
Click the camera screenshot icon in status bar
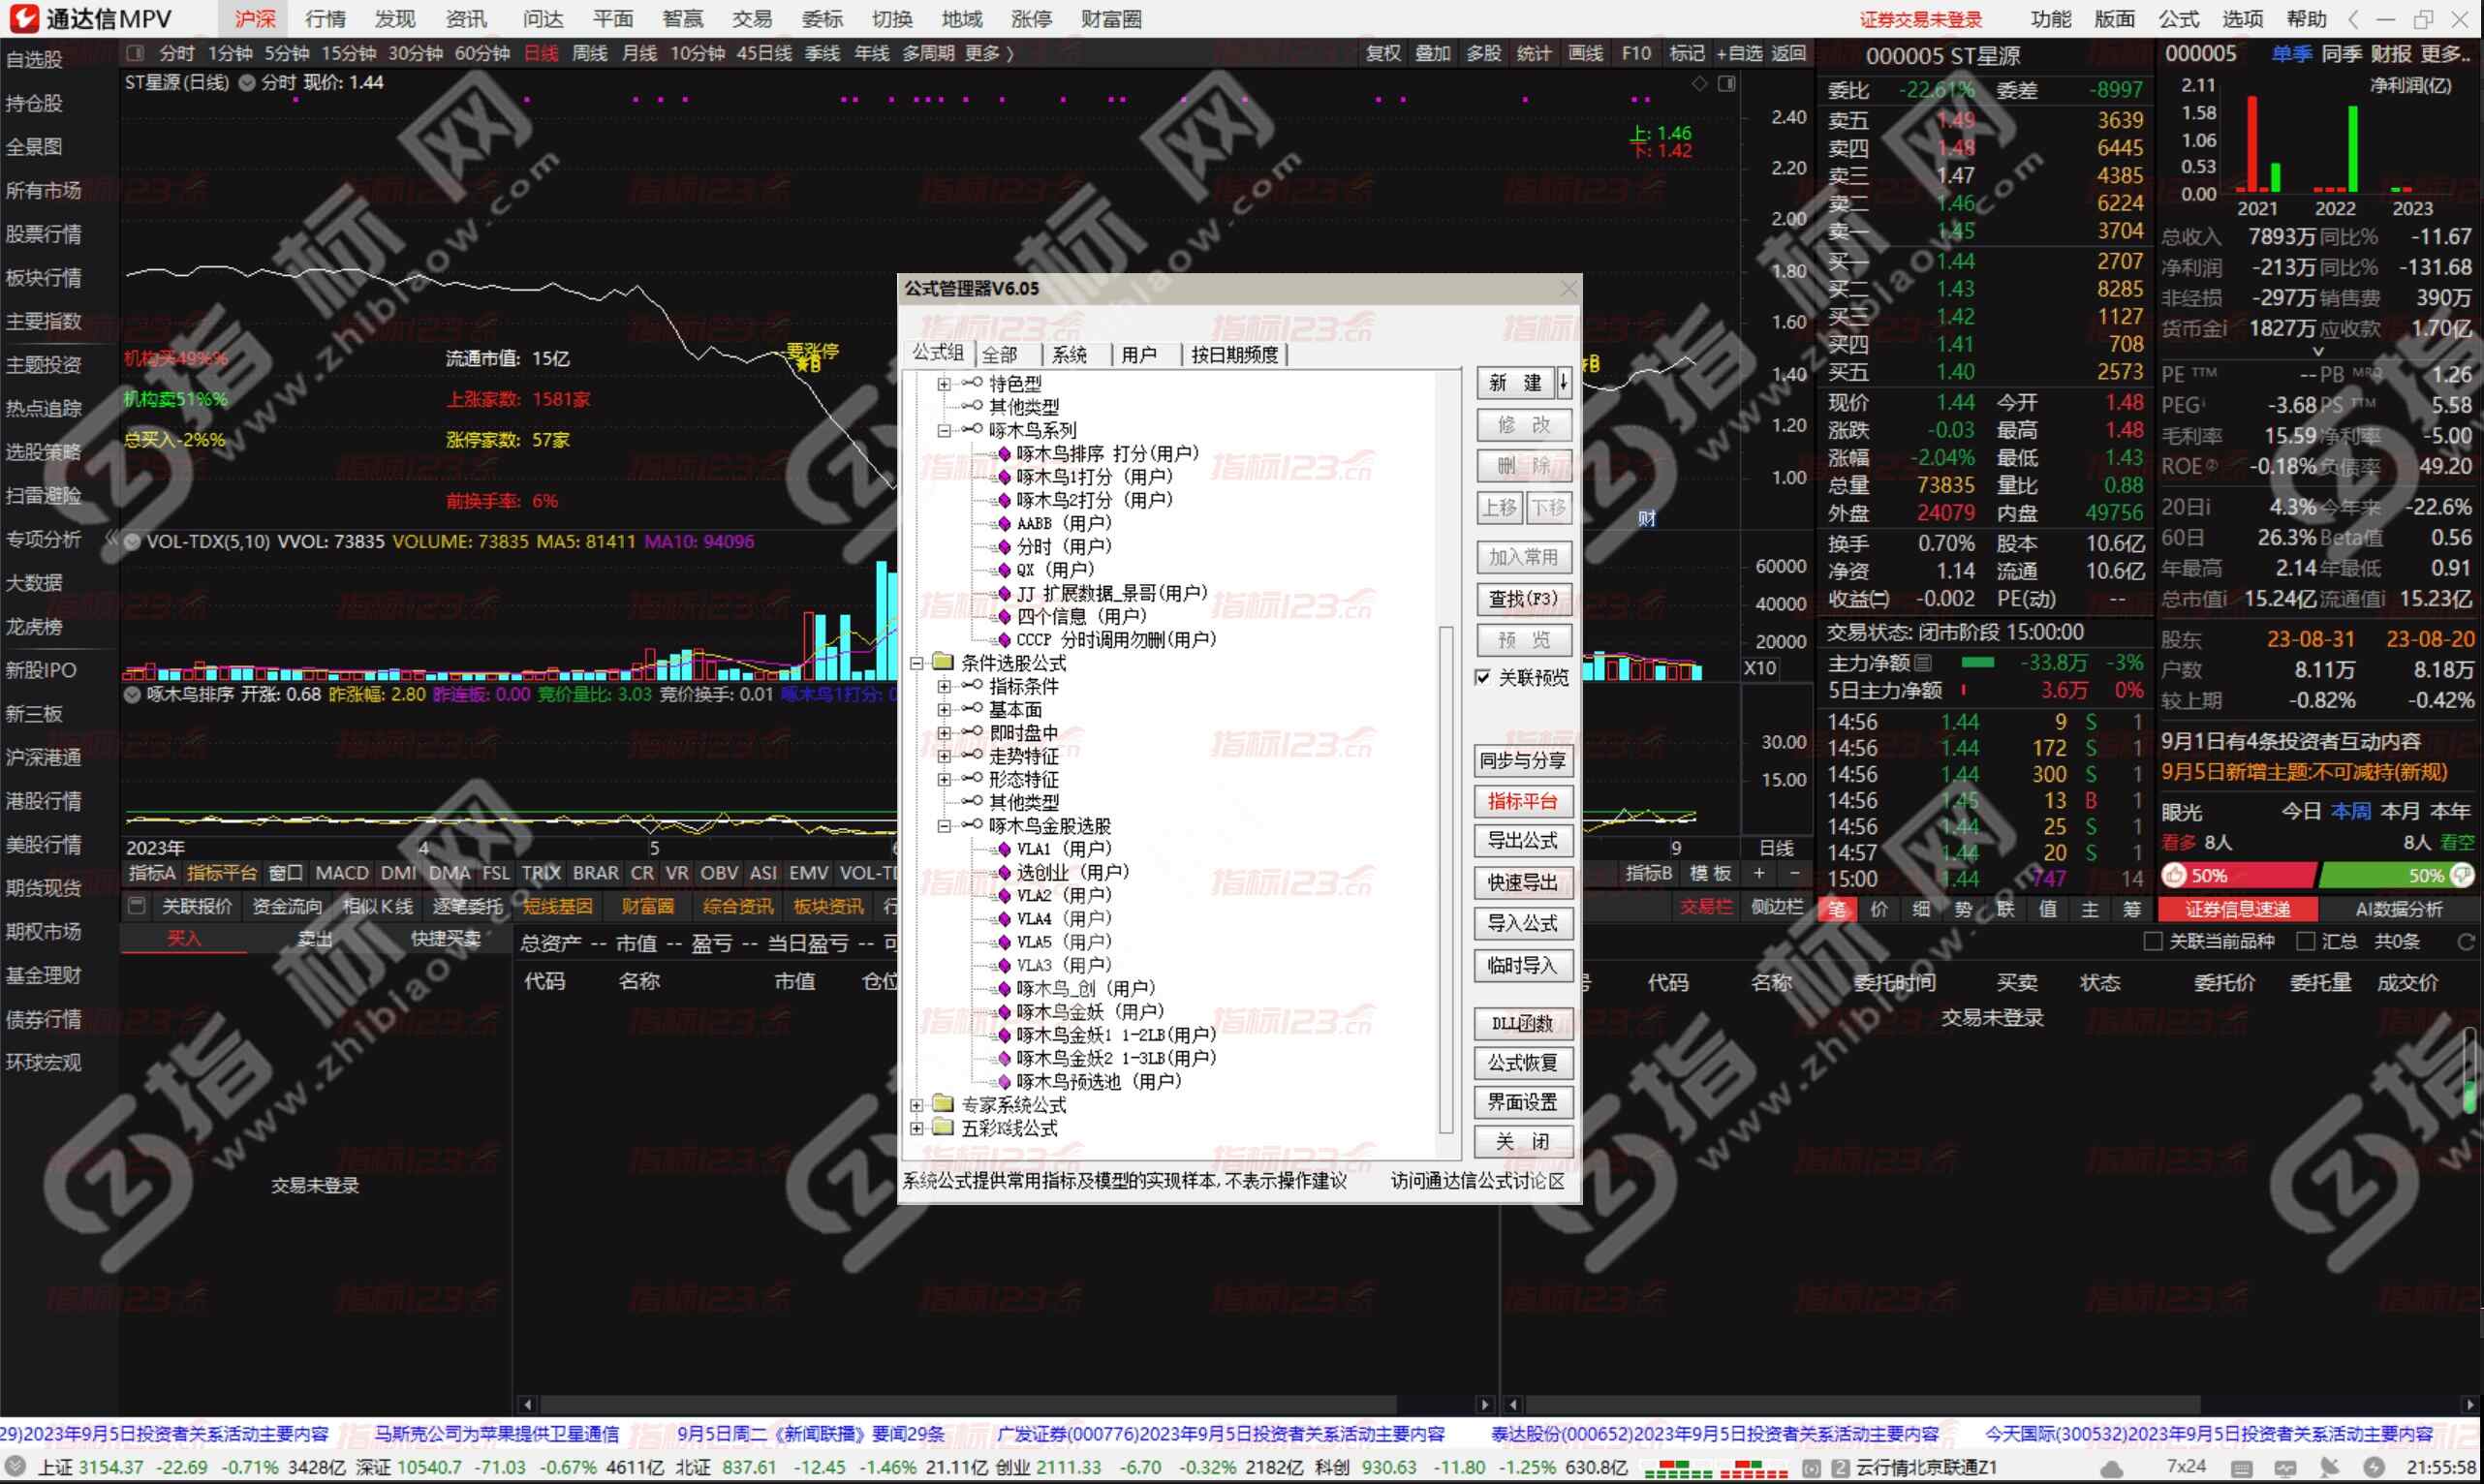[1810, 1468]
